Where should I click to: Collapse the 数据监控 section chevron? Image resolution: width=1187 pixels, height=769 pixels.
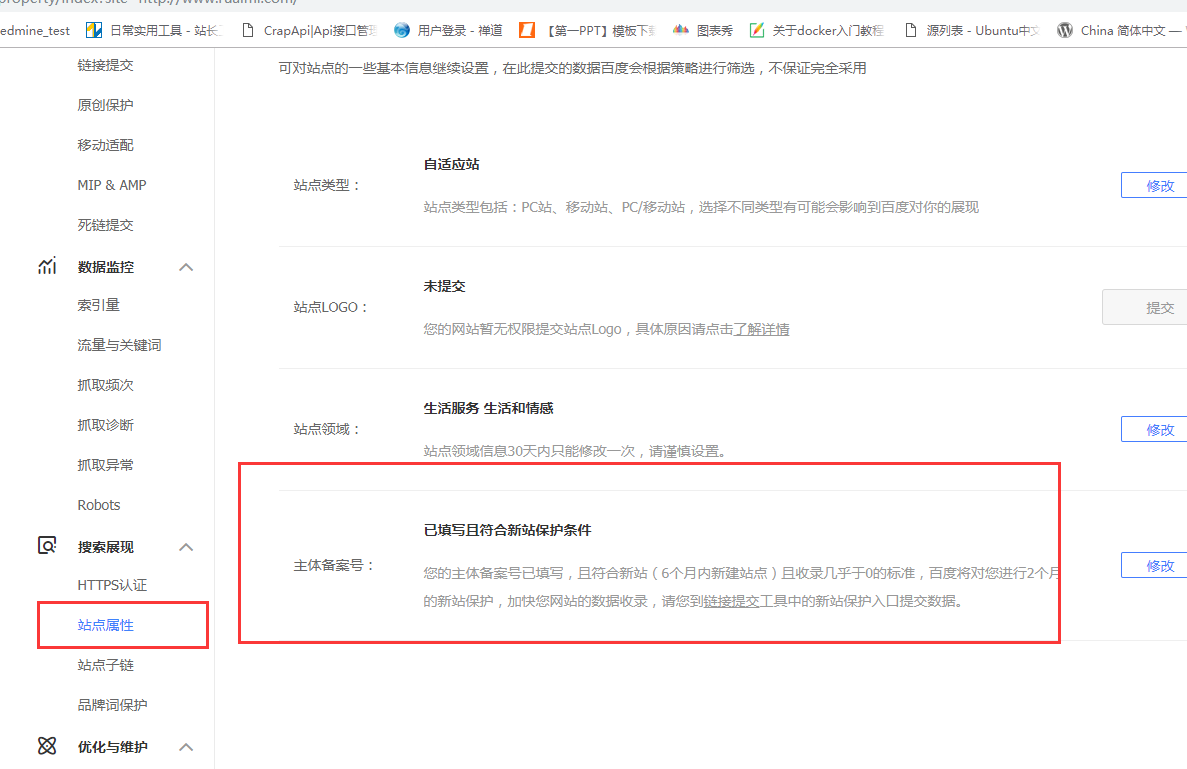pos(186,266)
